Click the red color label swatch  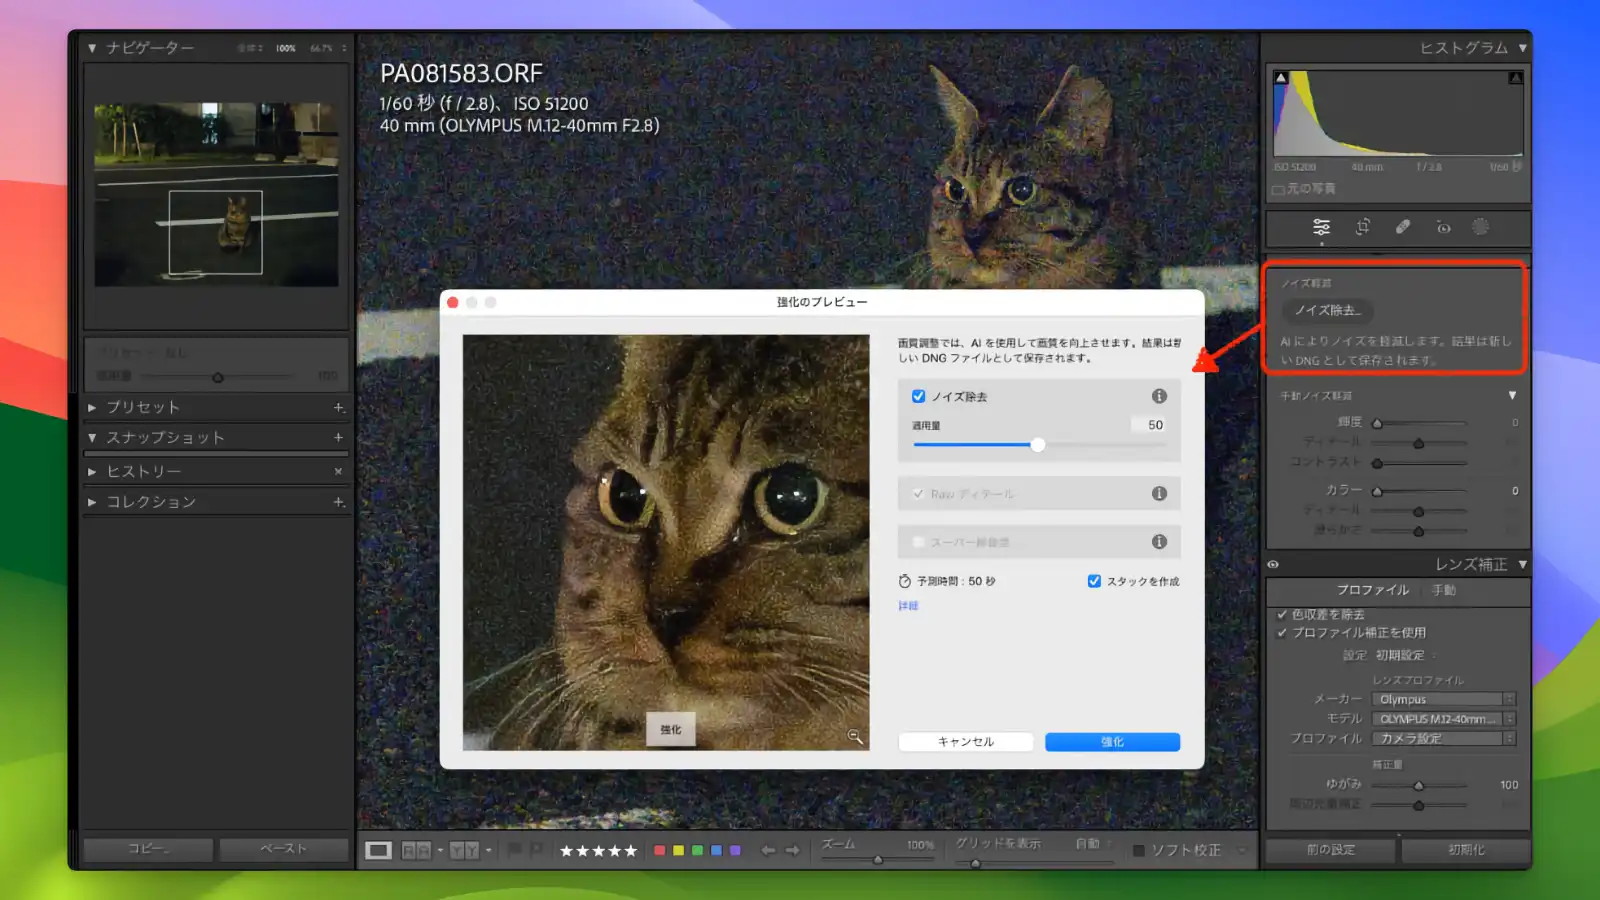tap(659, 849)
